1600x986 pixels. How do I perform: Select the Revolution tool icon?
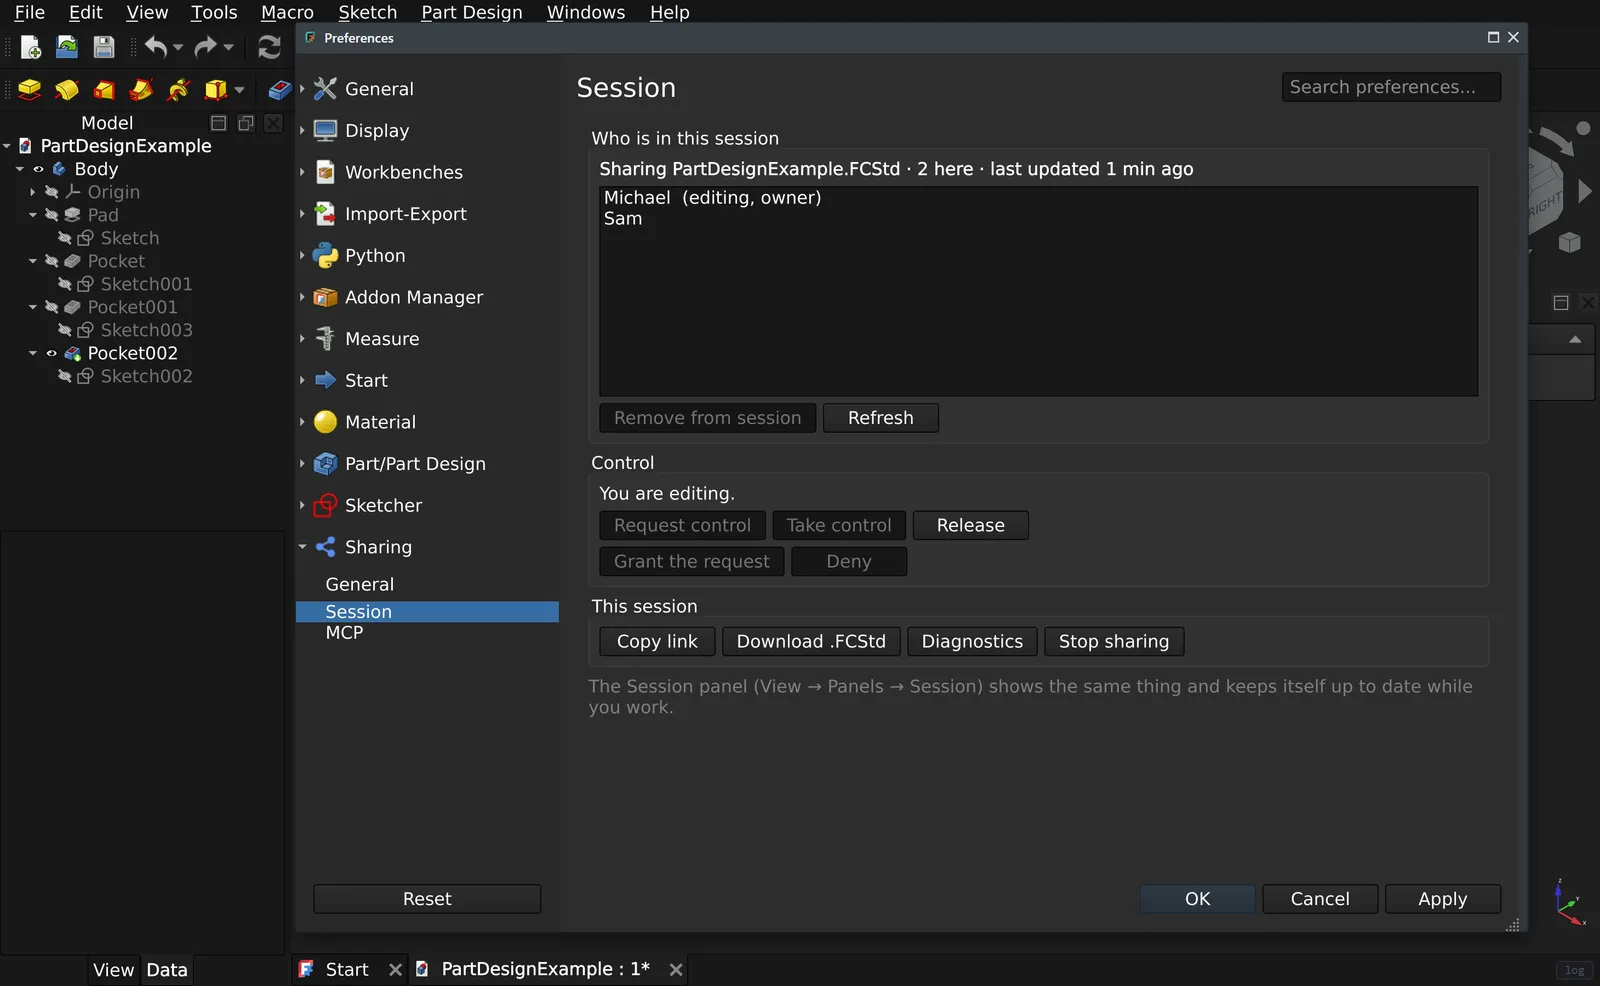click(x=67, y=90)
